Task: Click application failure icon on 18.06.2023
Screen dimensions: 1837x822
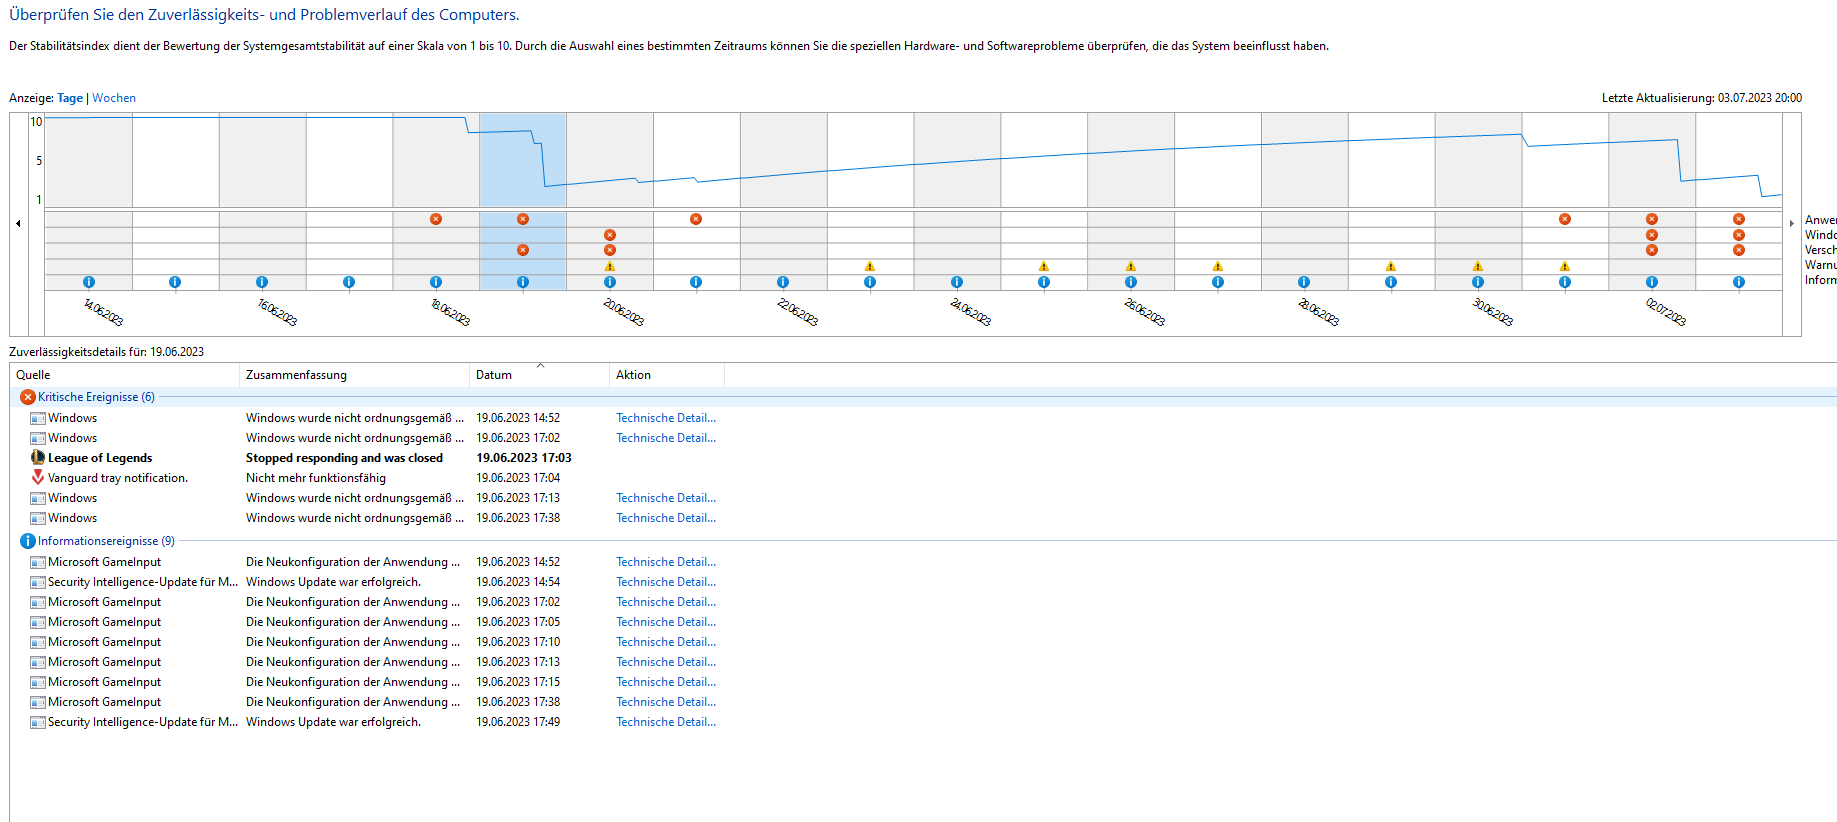Action: [436, 219]
